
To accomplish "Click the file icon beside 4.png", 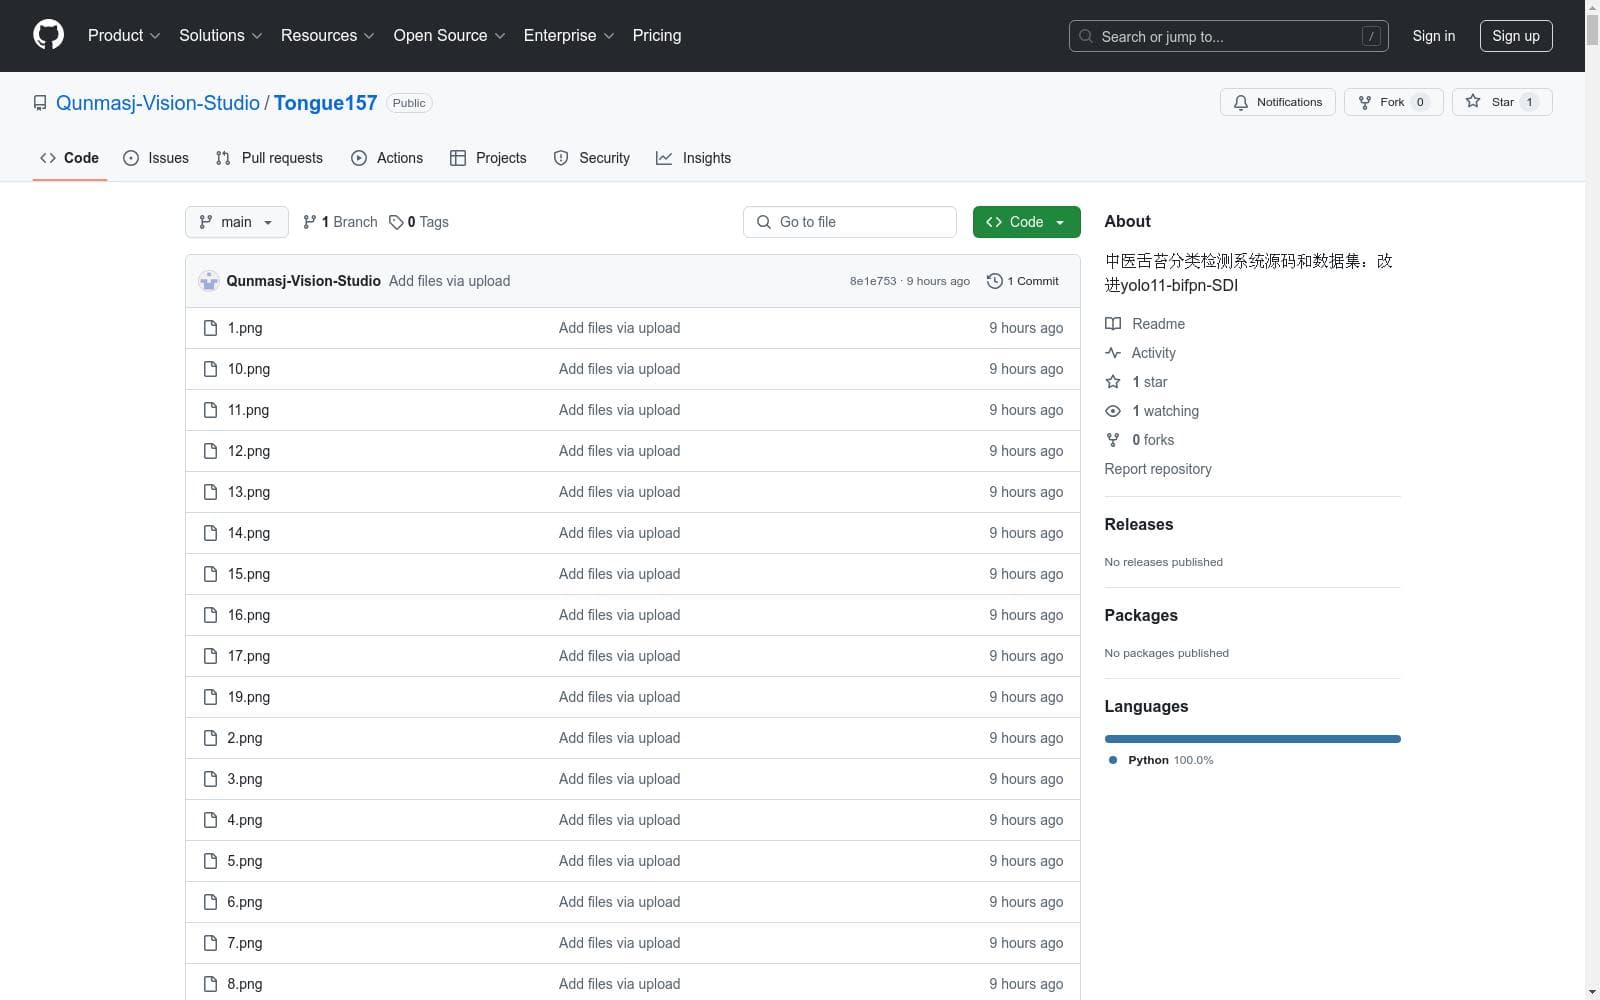I will click(210, 820).
